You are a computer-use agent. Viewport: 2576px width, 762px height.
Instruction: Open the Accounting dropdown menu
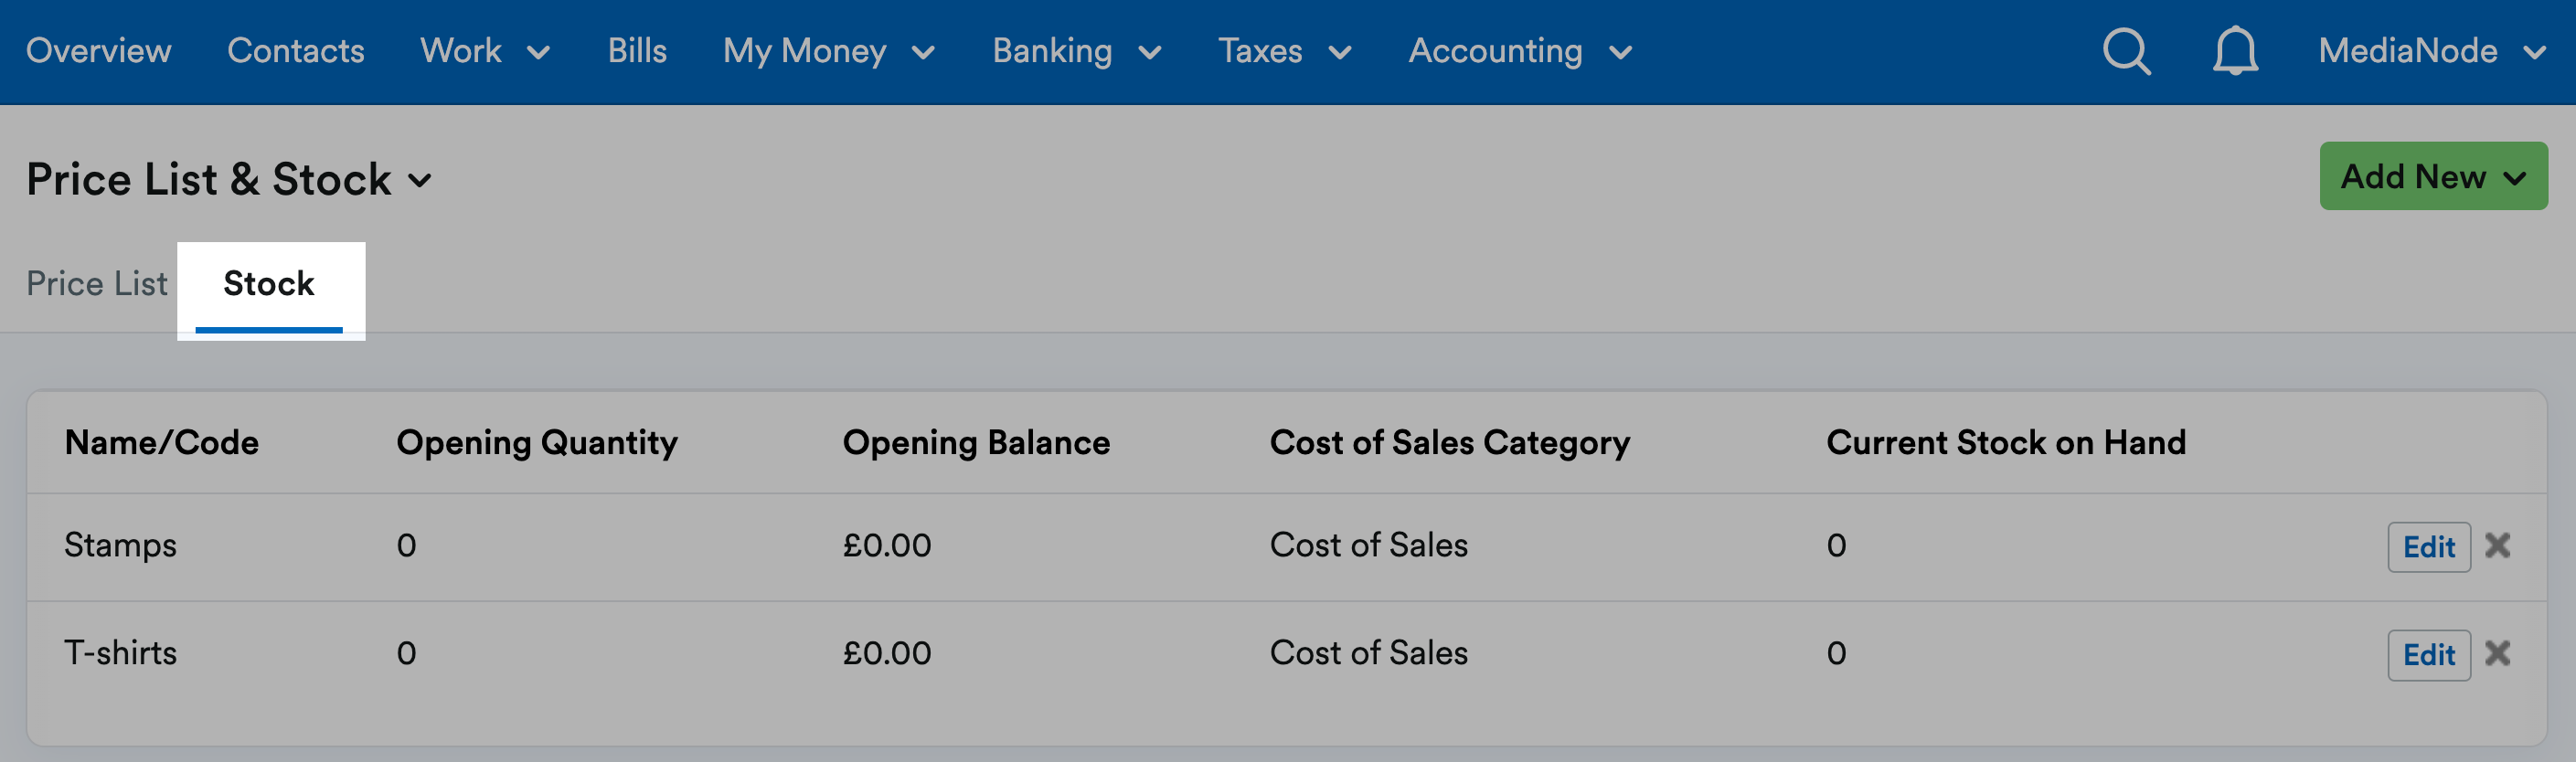(x=1520, y=51)
